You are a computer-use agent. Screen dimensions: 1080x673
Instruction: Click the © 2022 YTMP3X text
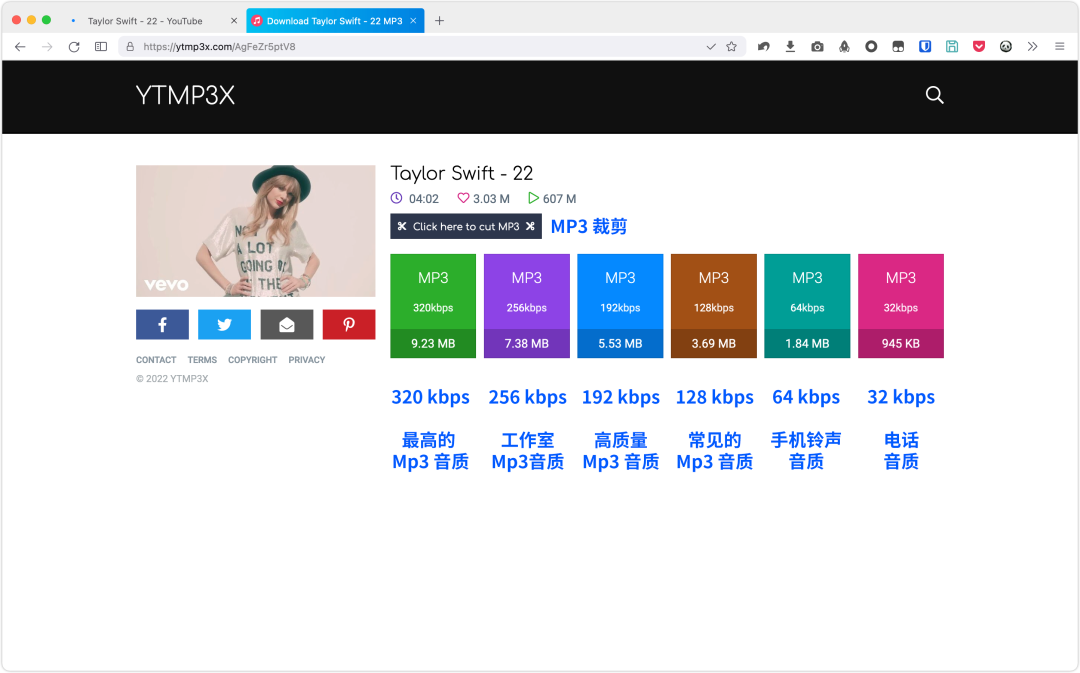click(x=172, y=379)
